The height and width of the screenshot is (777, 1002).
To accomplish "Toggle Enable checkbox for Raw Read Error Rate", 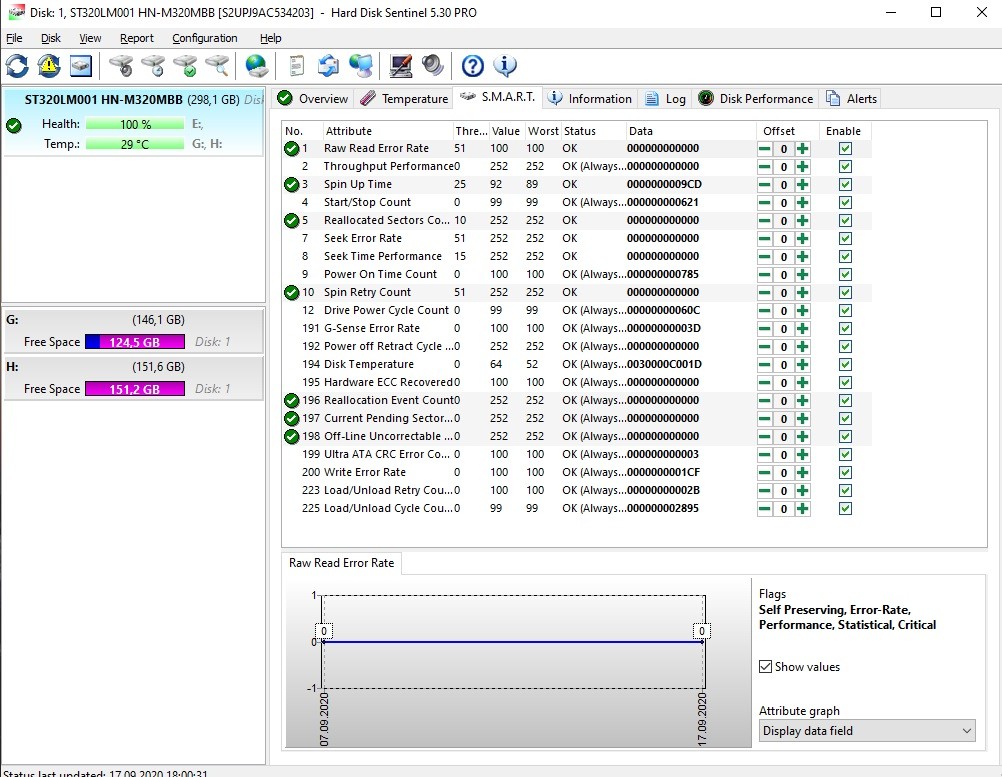I will click(845, 149).
